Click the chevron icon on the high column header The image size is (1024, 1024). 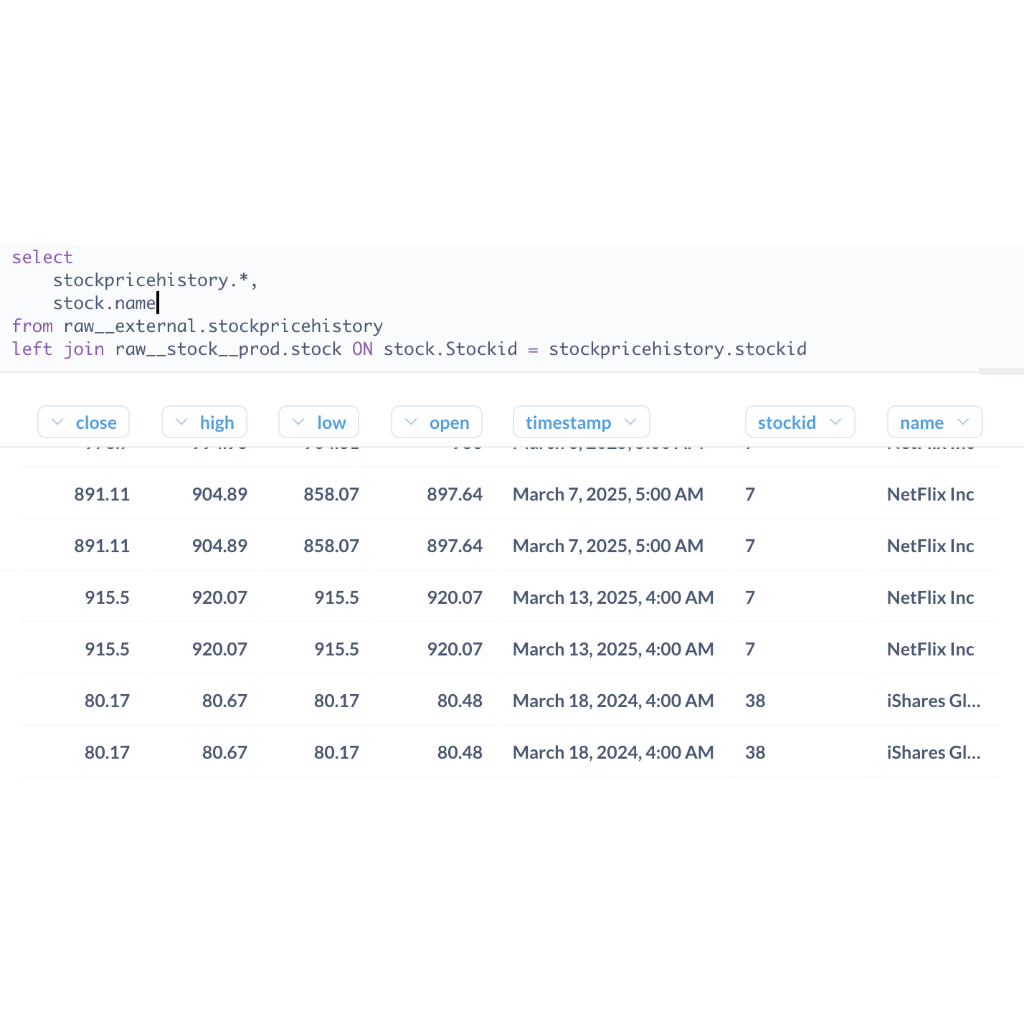181,422
